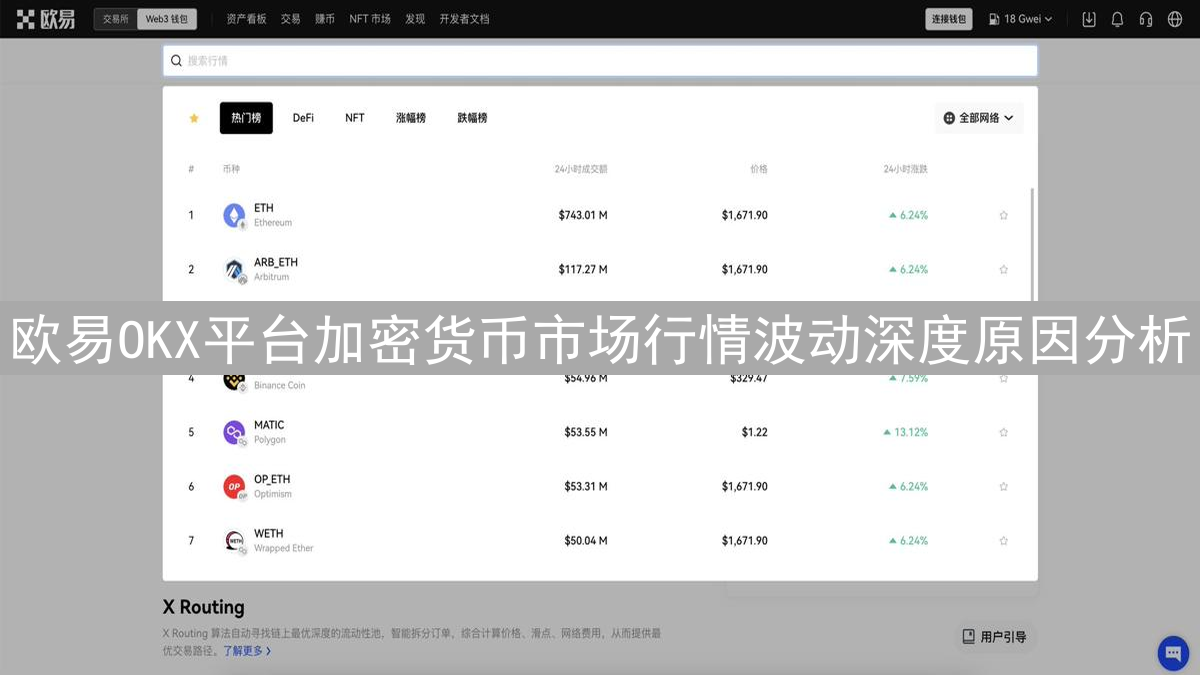This screenshot has height=675, width=1200.
Task: Open 开发者文档 in top navigation
Action: coord(464,19)
